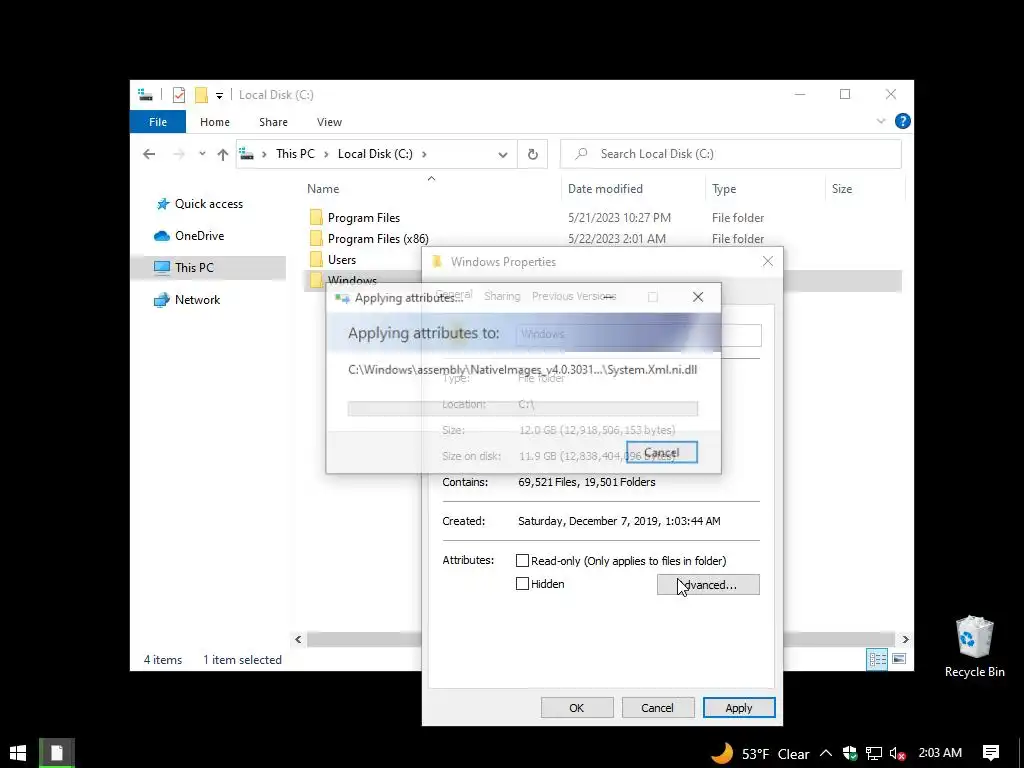Screen dimensions: 1024x768
Task: Go up one folder level arrow
Action: pos(223,154)
